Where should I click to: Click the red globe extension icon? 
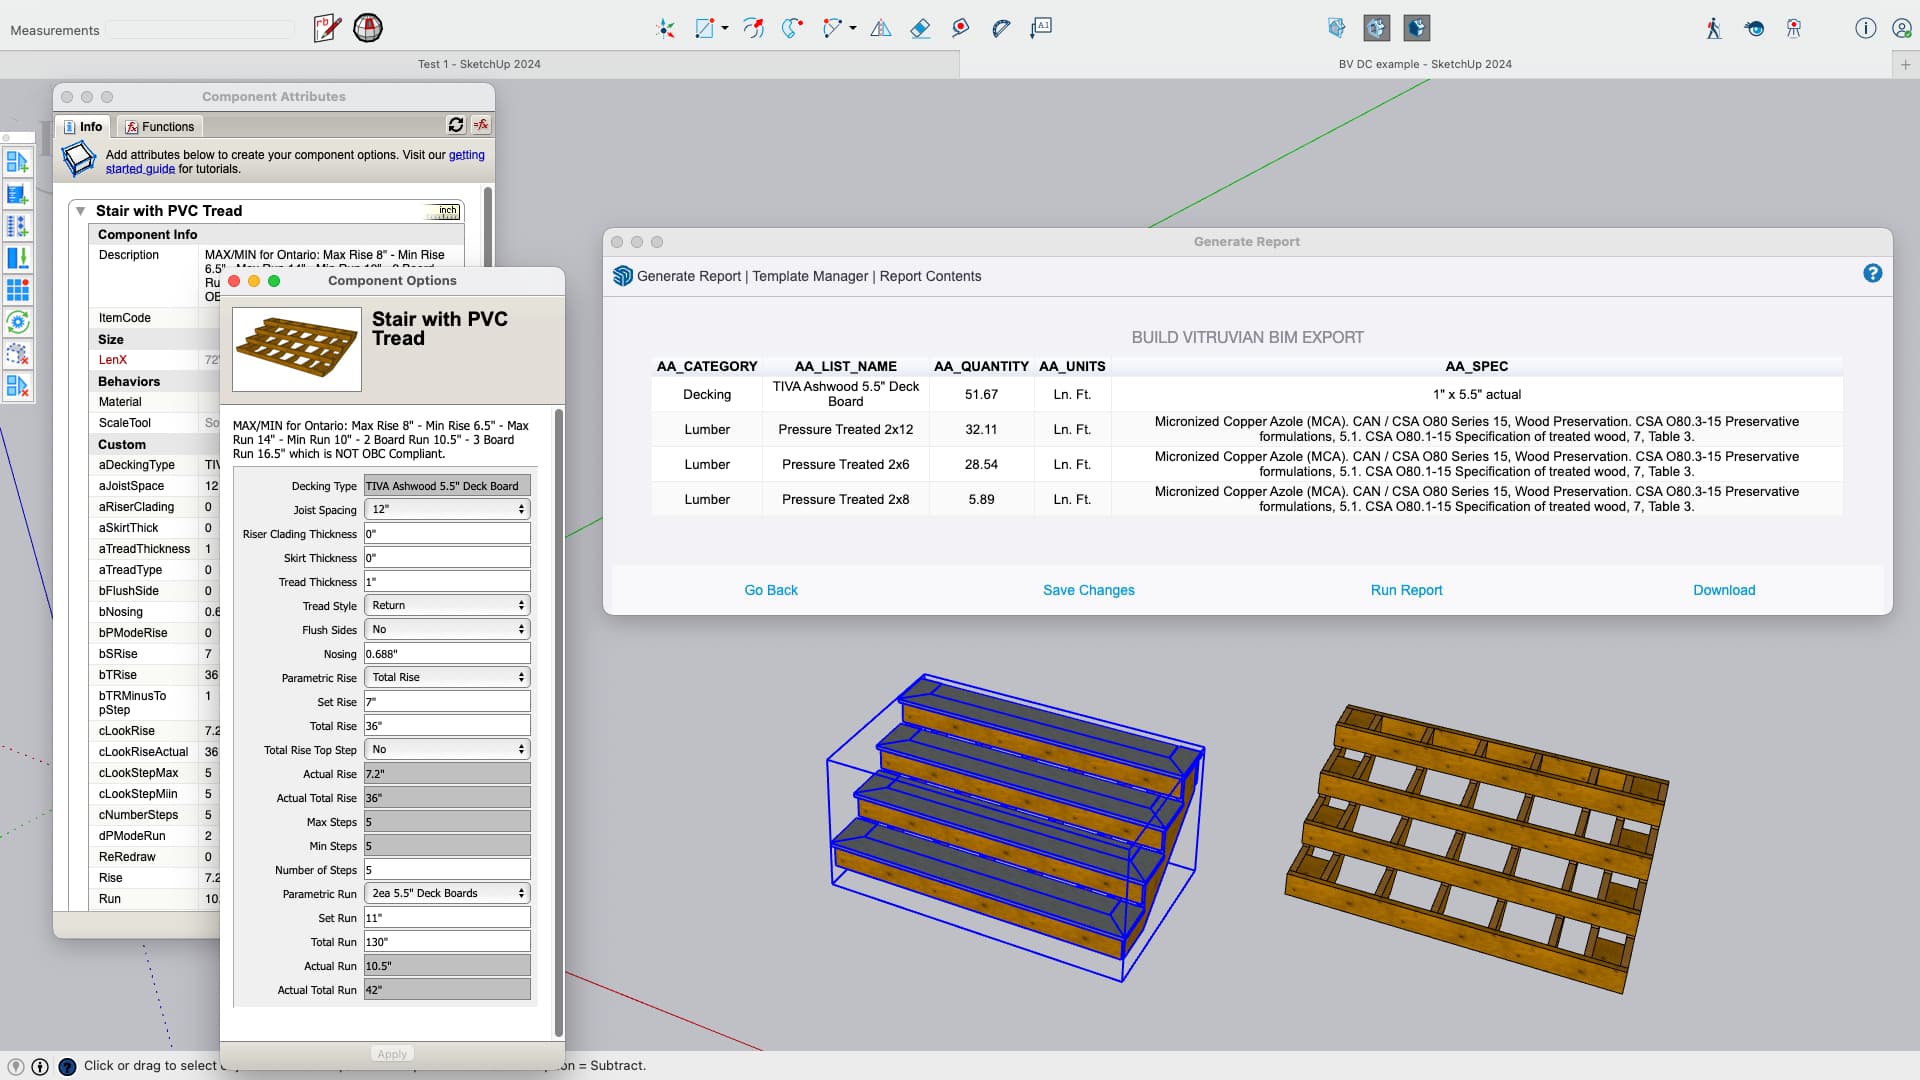[x=368, y=28]
